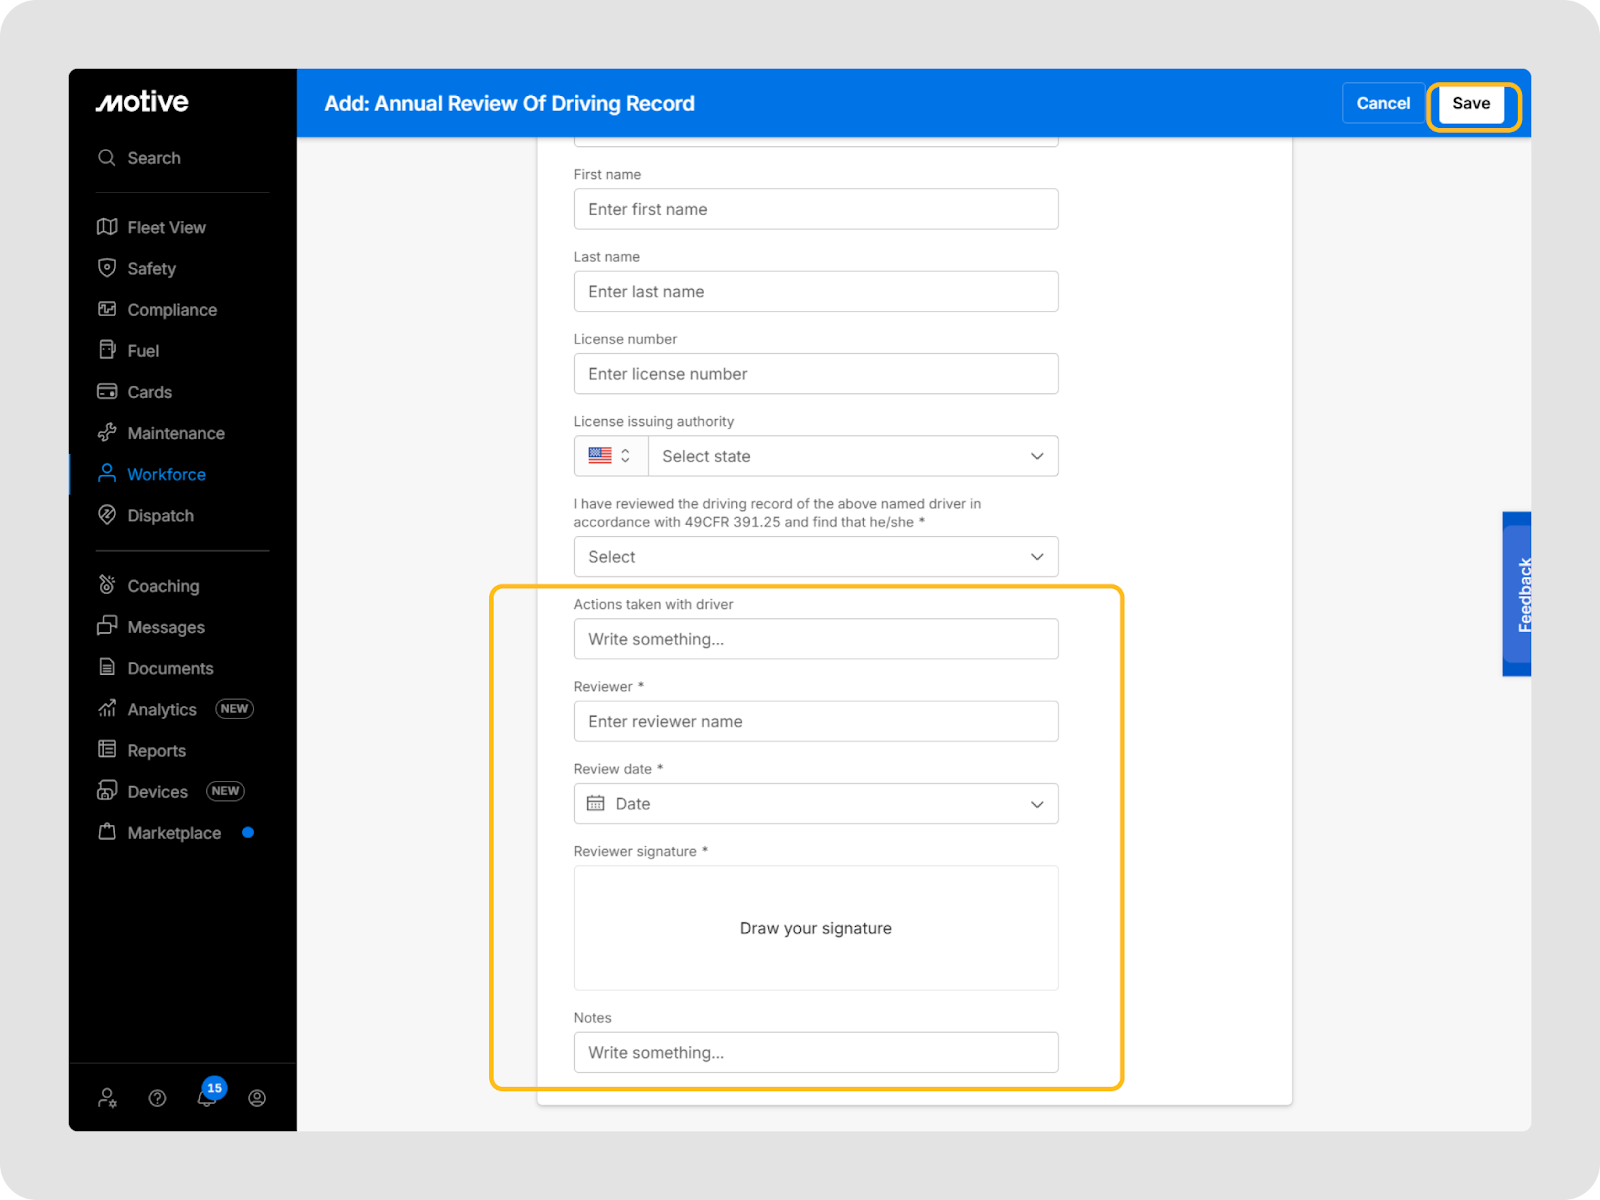
Task: Click the help question mark icon
Action: (157, 1098)
